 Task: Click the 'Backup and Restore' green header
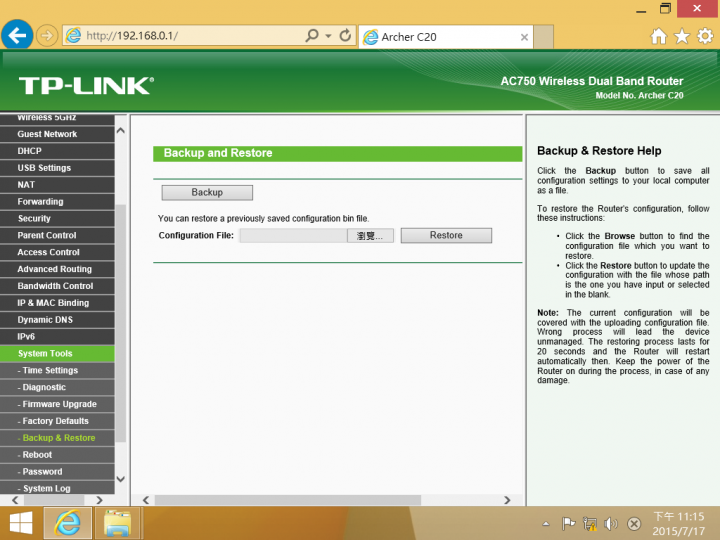[x=338, y=153]
